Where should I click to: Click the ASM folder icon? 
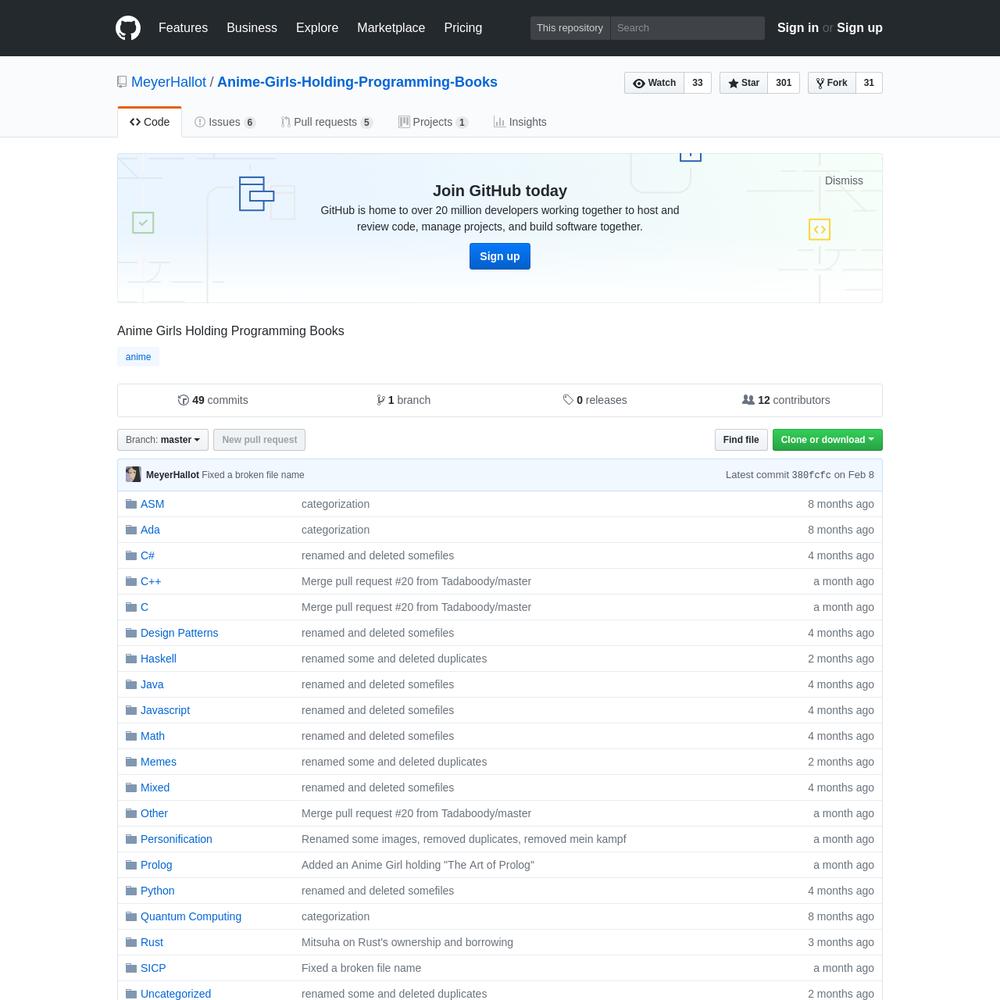[x=131, y=504]
